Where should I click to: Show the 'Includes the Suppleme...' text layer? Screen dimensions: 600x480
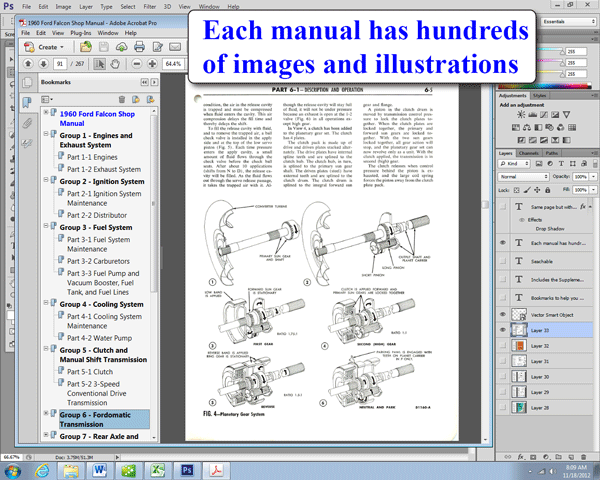point(503,279)
